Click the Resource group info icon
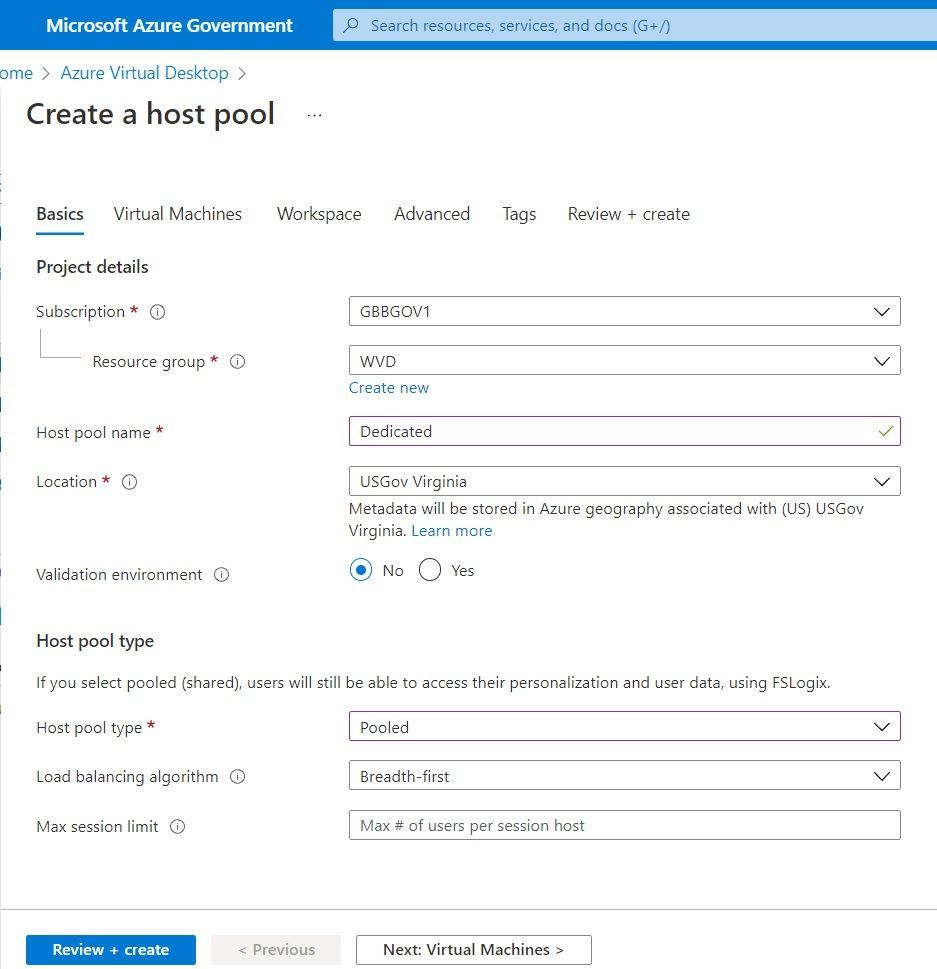 (x=237, y=362)
